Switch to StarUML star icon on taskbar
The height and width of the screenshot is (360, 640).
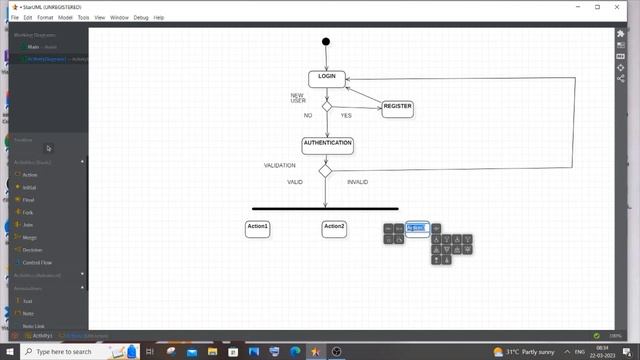316,351
